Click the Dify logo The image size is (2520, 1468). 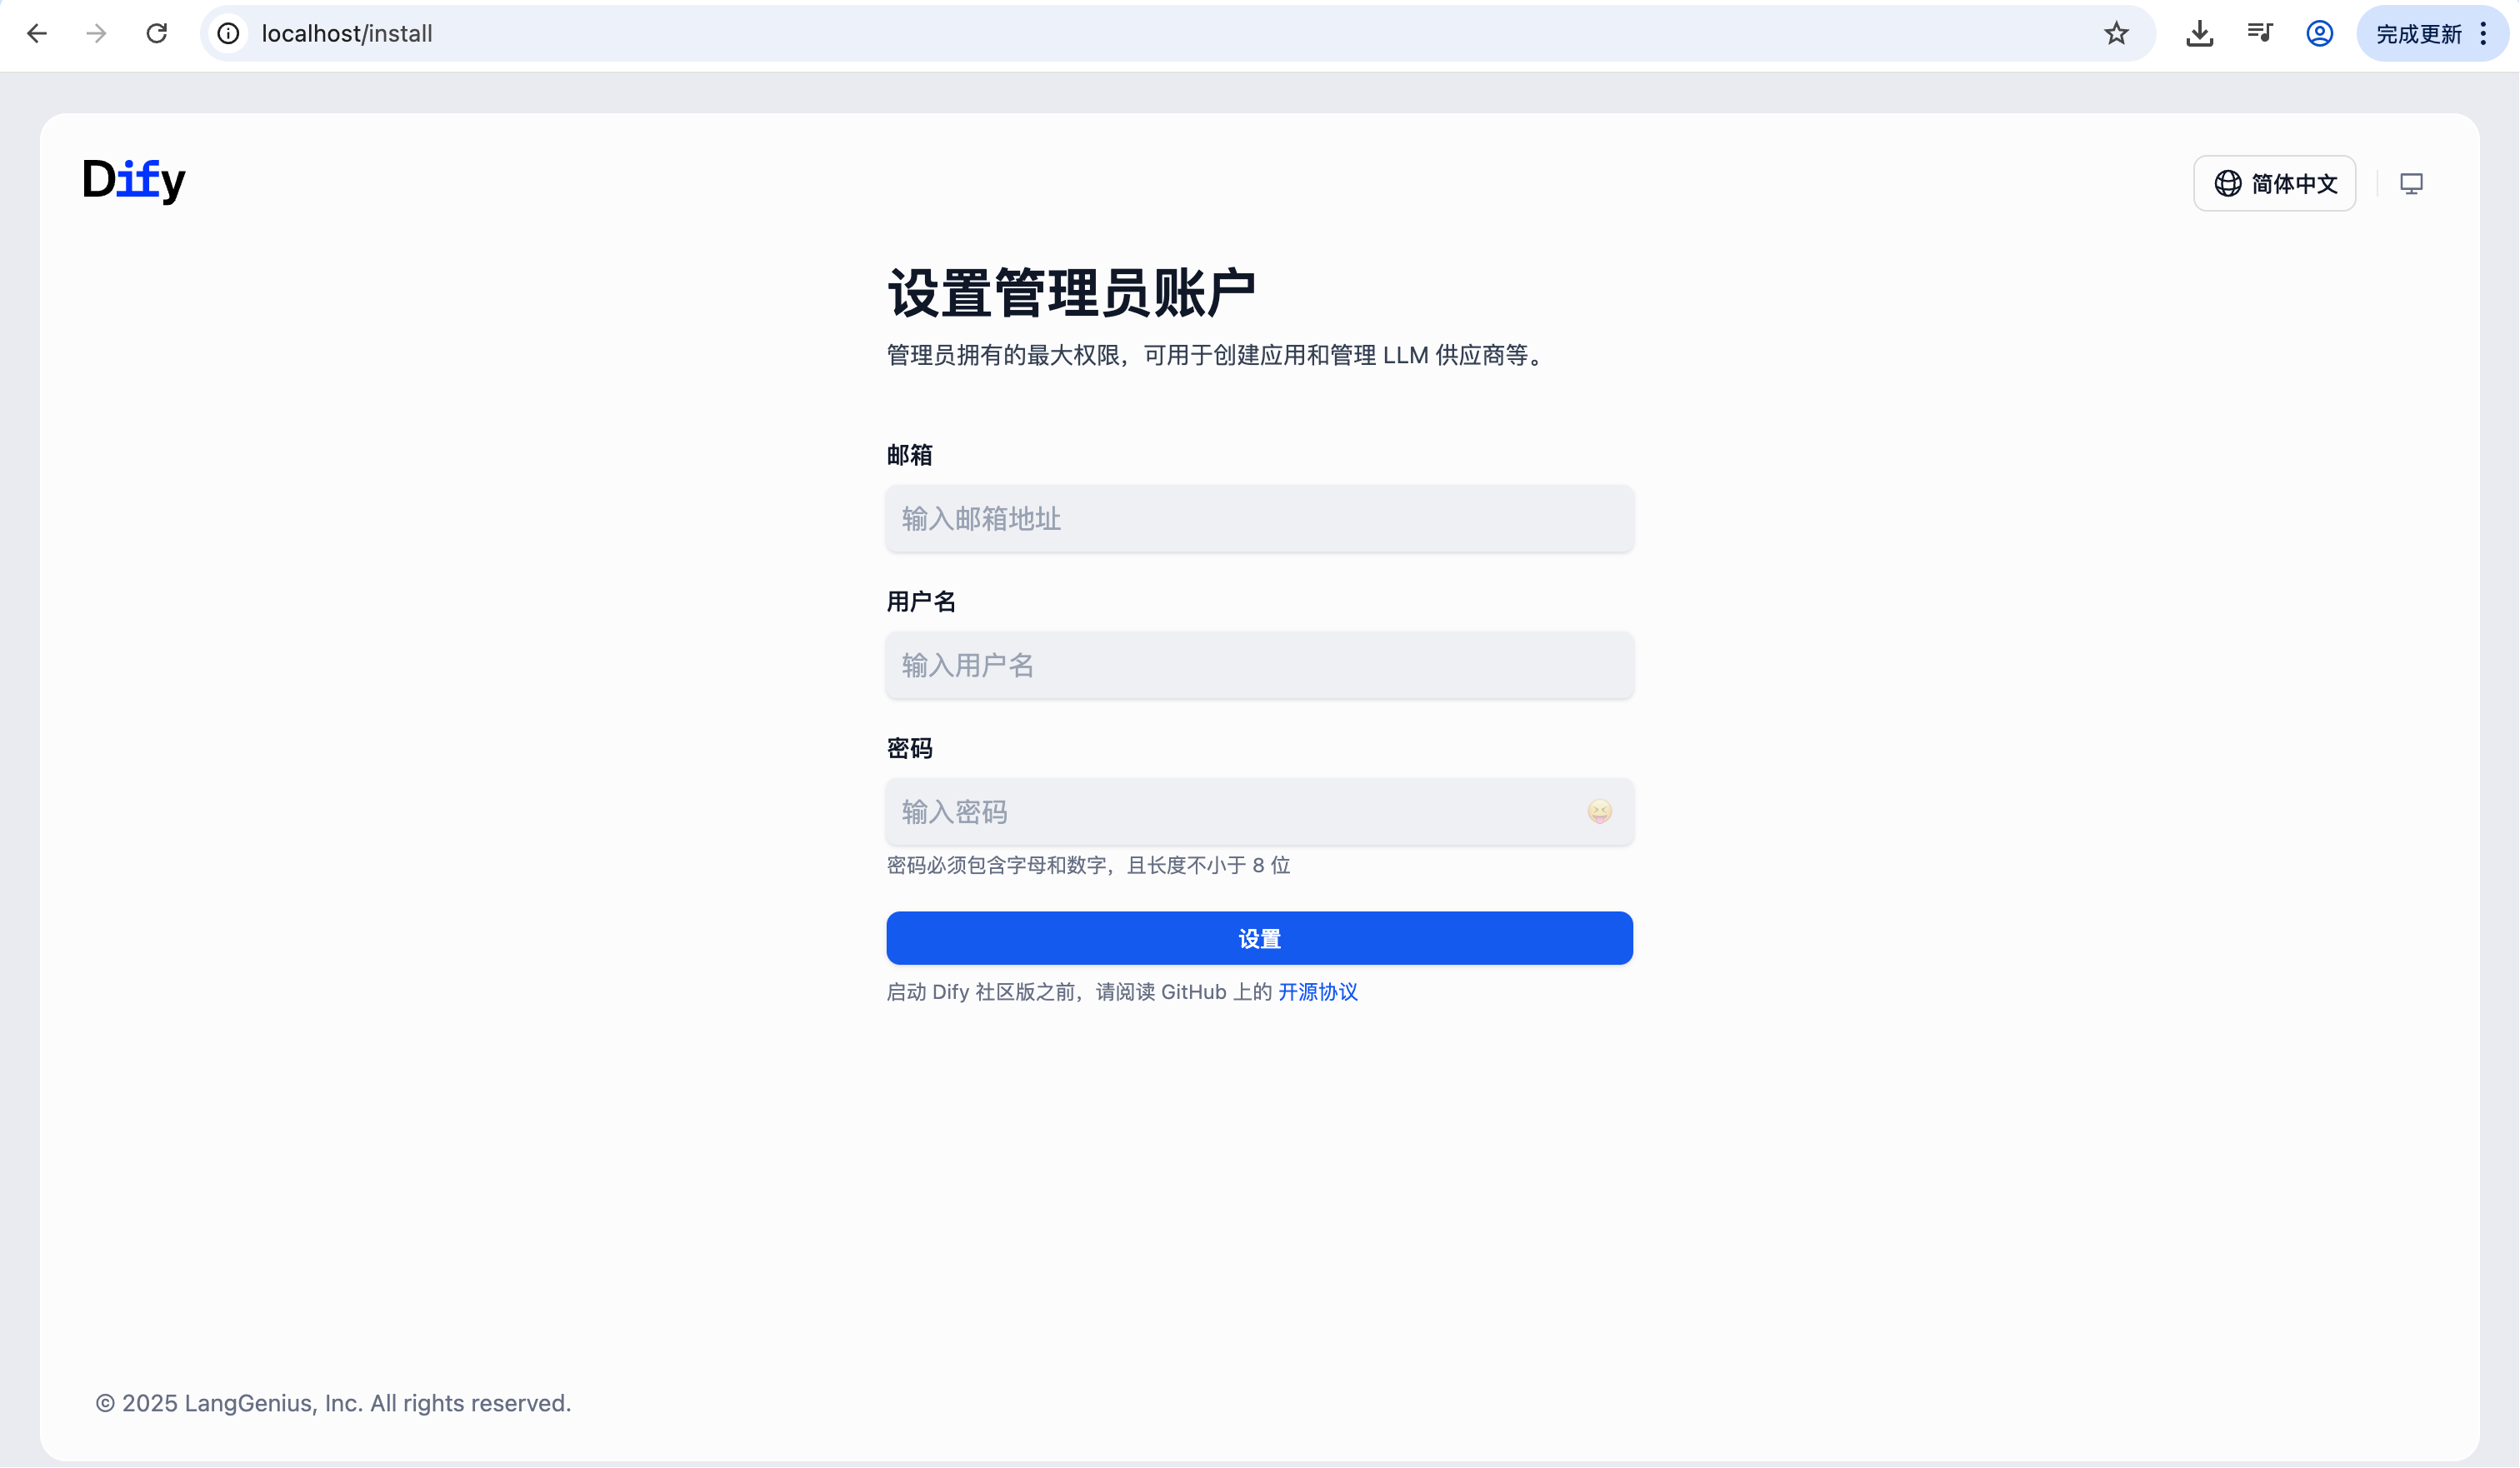click(x=134, y=181)
